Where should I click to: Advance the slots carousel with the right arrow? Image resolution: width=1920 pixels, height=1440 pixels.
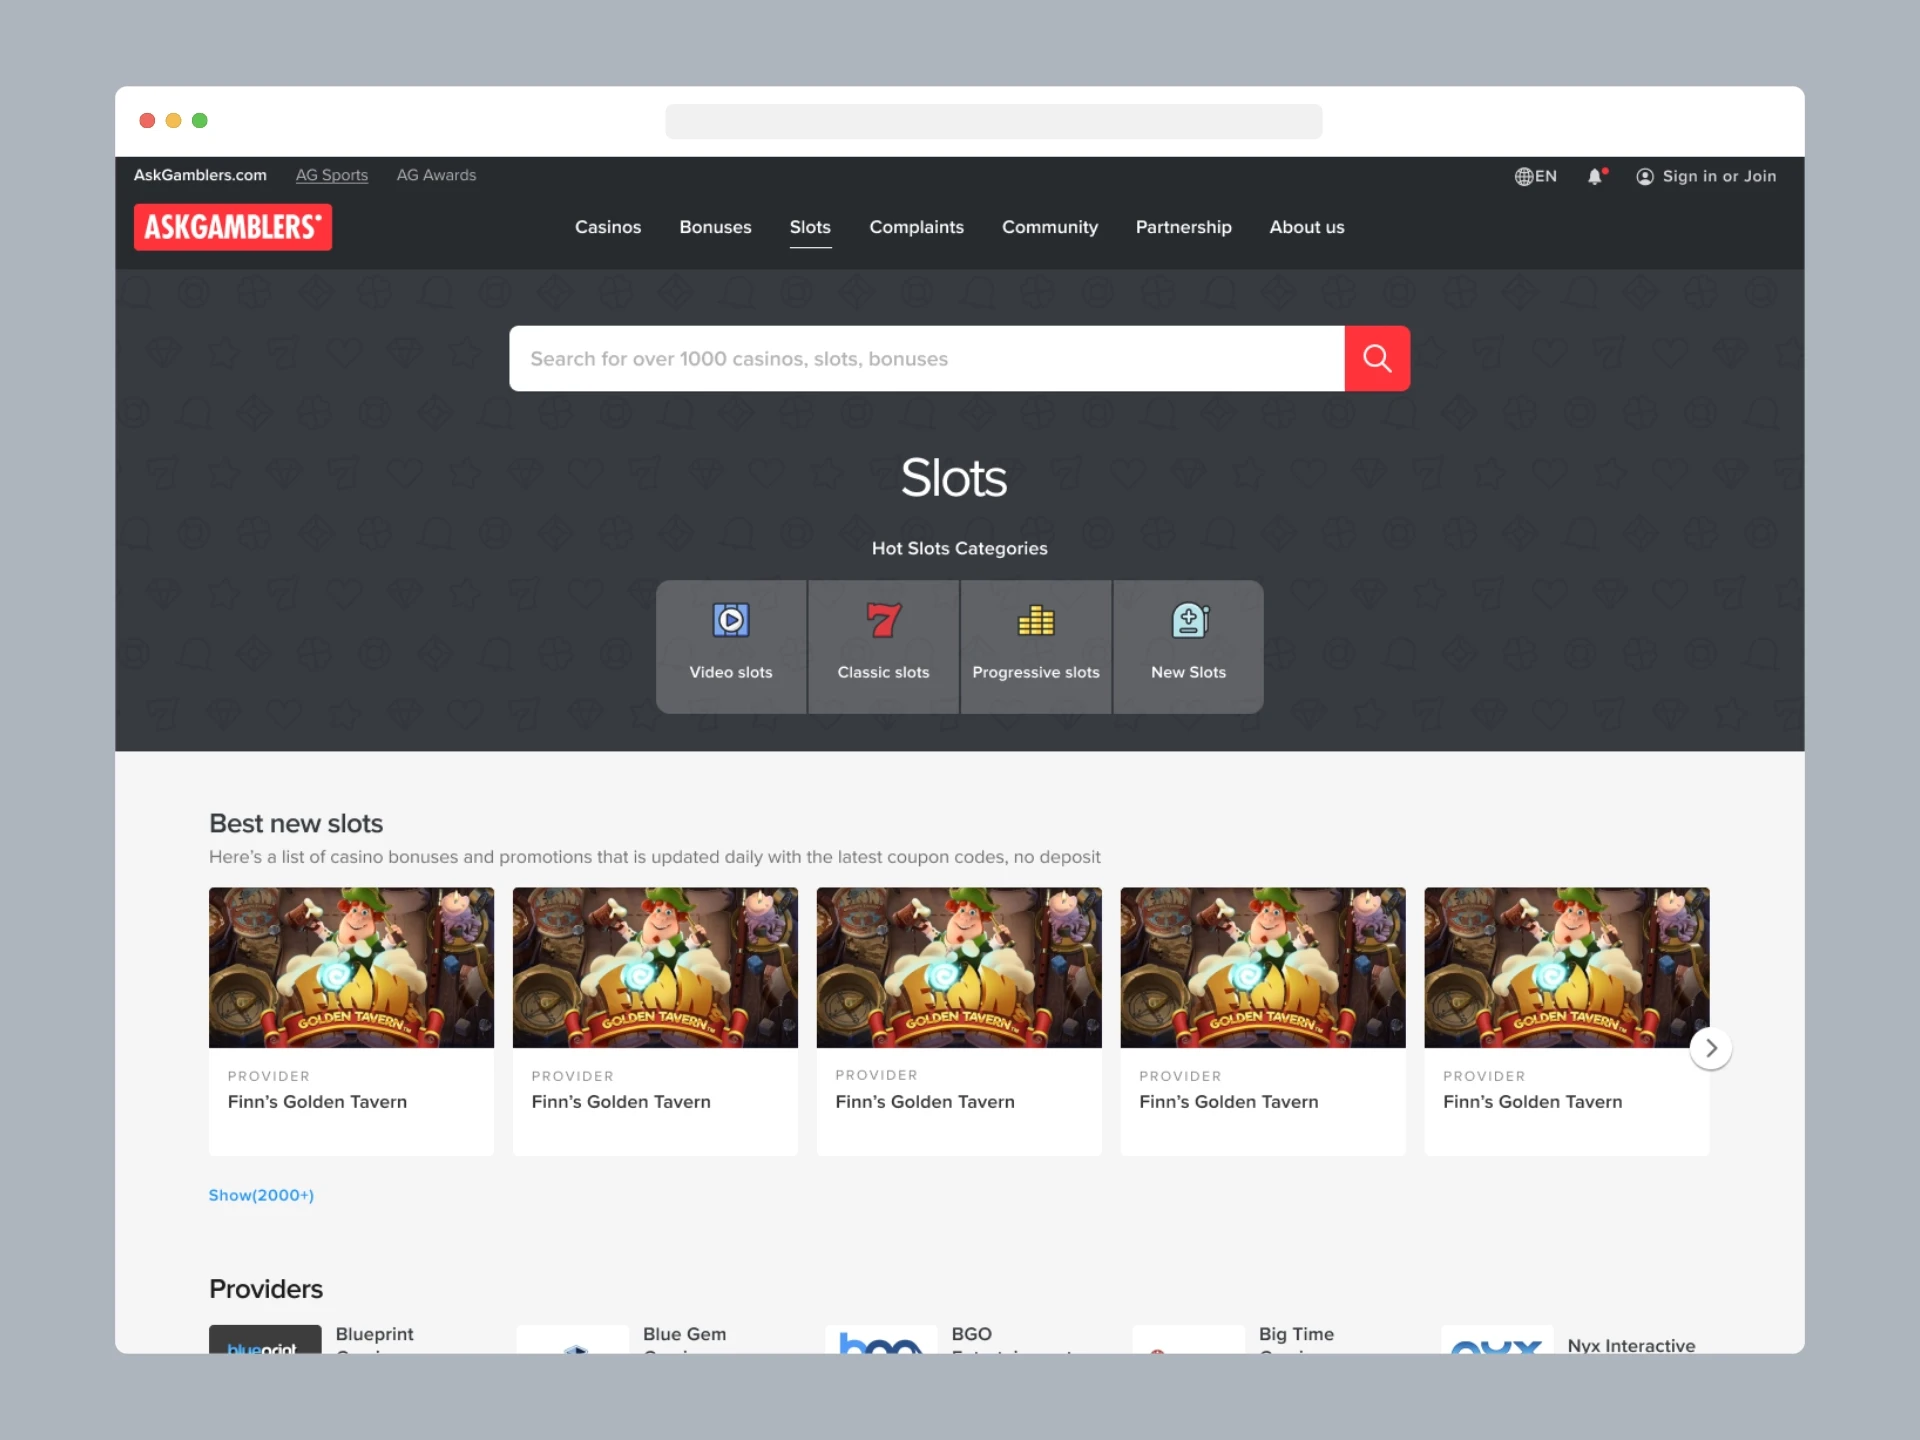1710,1048
